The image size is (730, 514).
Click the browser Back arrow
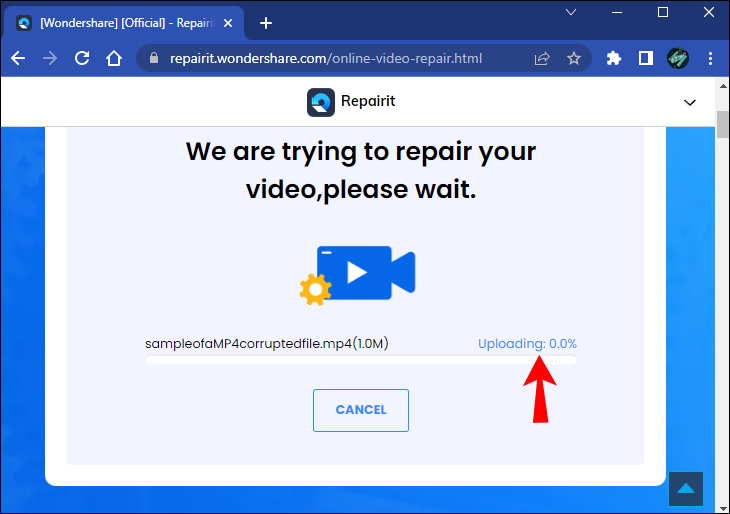coord(18,59)
